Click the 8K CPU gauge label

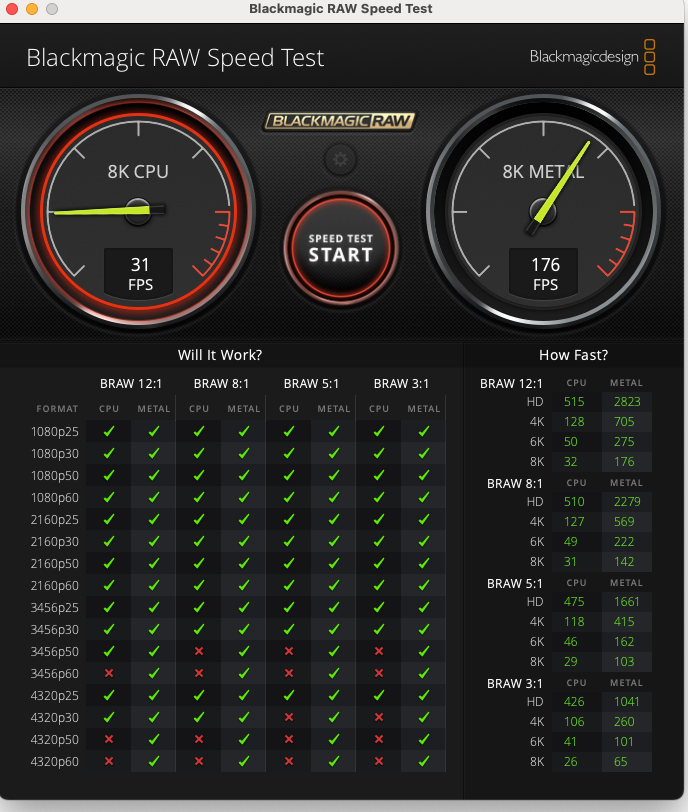[x=138, y=171]
